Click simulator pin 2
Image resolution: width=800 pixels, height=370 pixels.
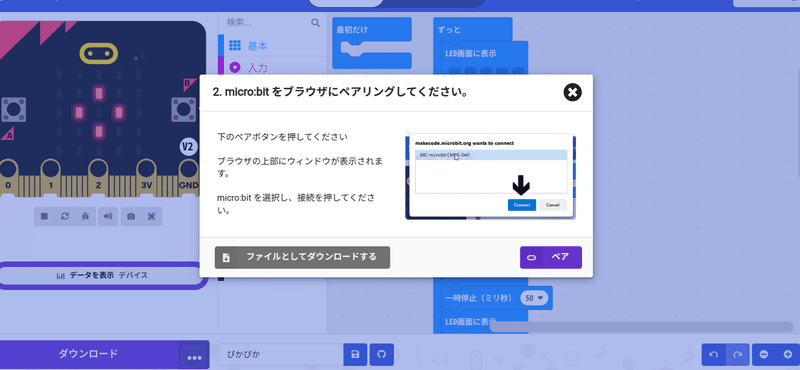[x=98, y=176]
